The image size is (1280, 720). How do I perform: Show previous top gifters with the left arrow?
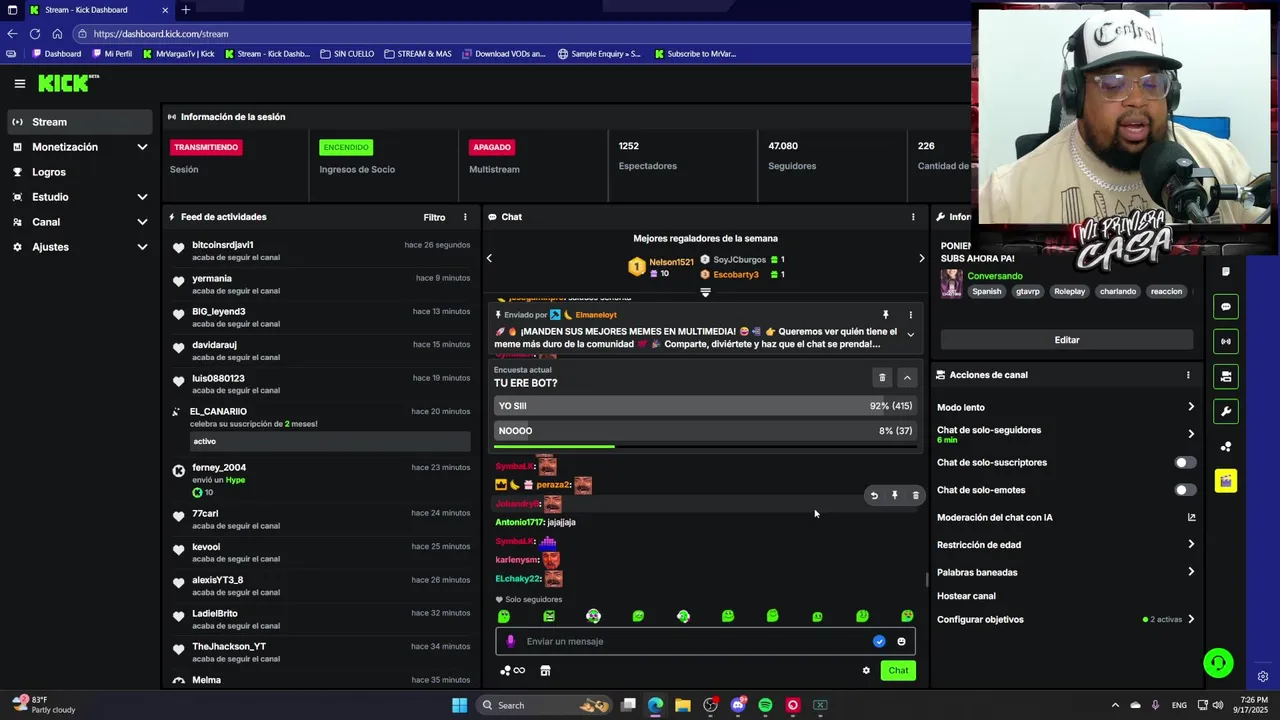tap(489, 258)
